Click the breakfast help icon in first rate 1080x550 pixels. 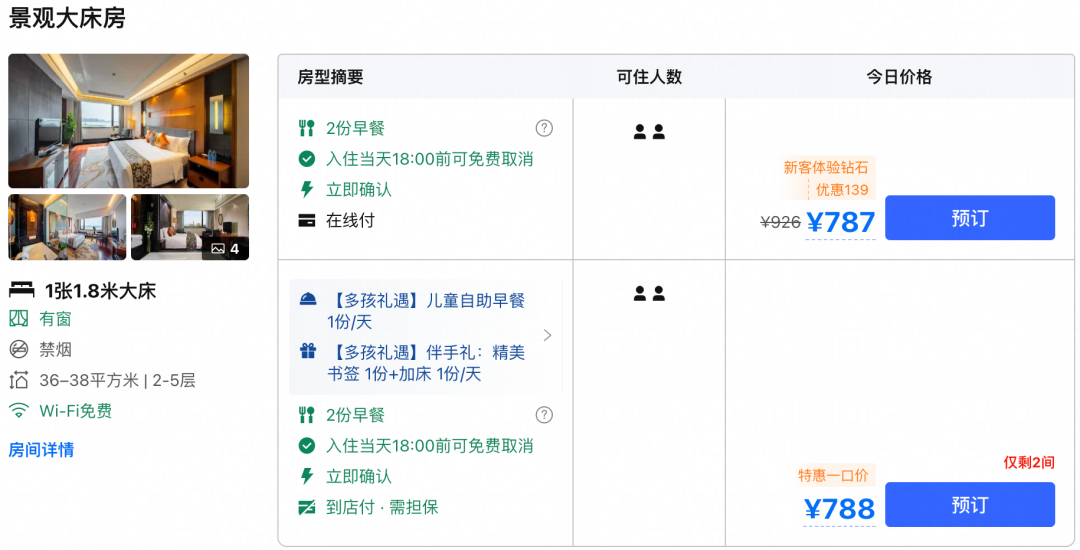[x=544, y=128]
